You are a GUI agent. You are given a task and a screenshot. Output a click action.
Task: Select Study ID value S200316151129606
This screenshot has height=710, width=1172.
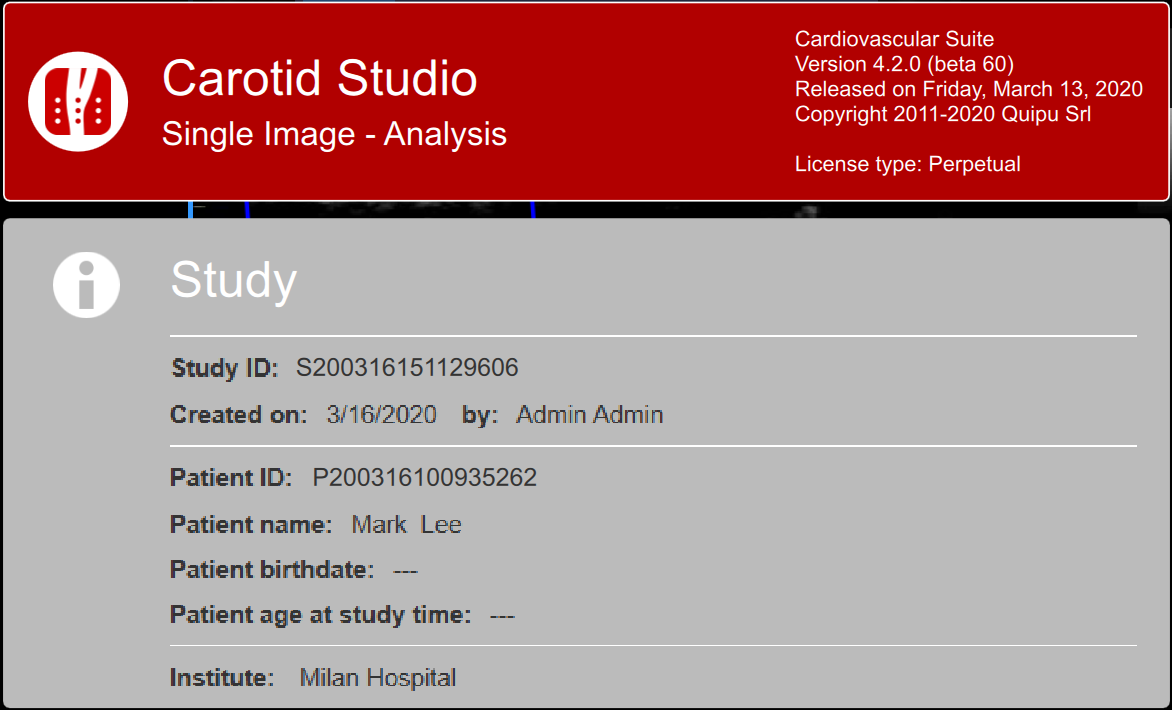coord(407,368)
